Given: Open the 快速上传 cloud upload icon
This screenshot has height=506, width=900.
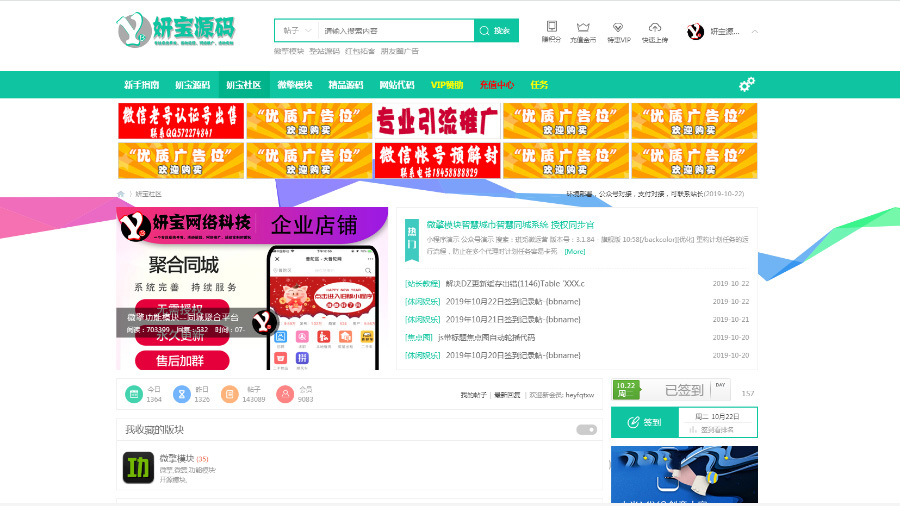Looking at the screenshot, I should pos(655,27).
